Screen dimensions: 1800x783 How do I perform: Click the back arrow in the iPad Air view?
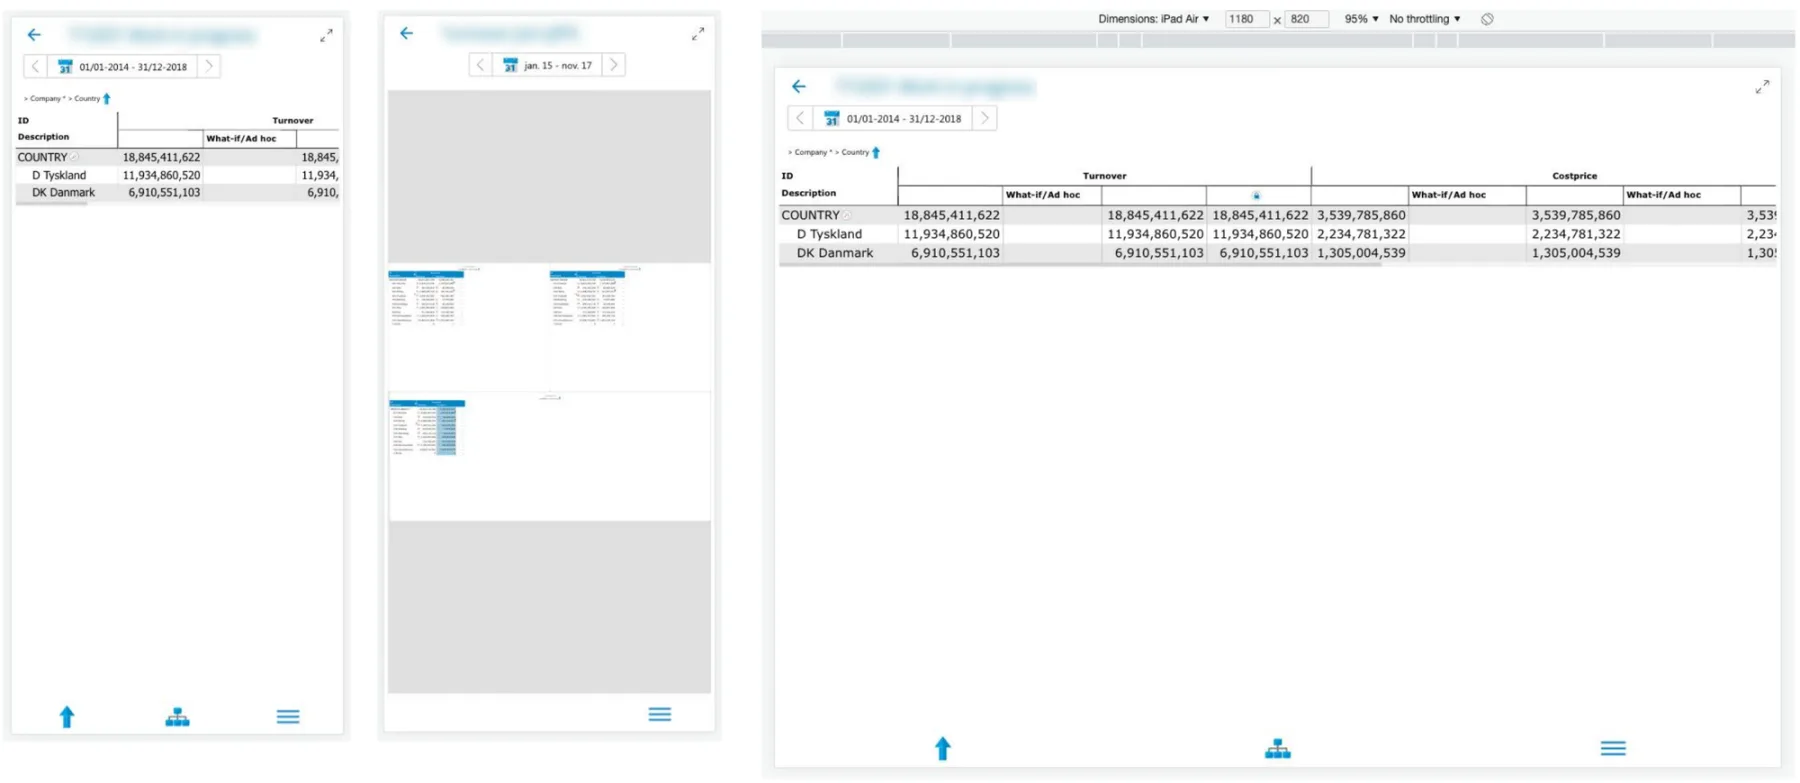point(798,87)
